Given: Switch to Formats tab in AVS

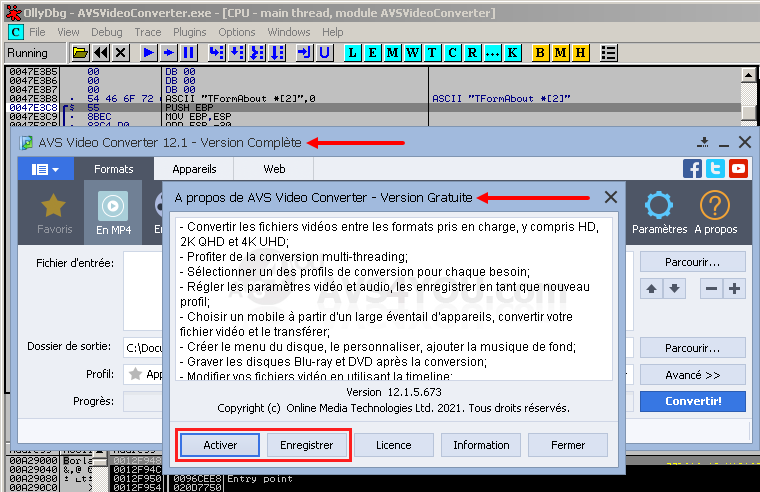Looking at the screenshot, I should (114, 169).
